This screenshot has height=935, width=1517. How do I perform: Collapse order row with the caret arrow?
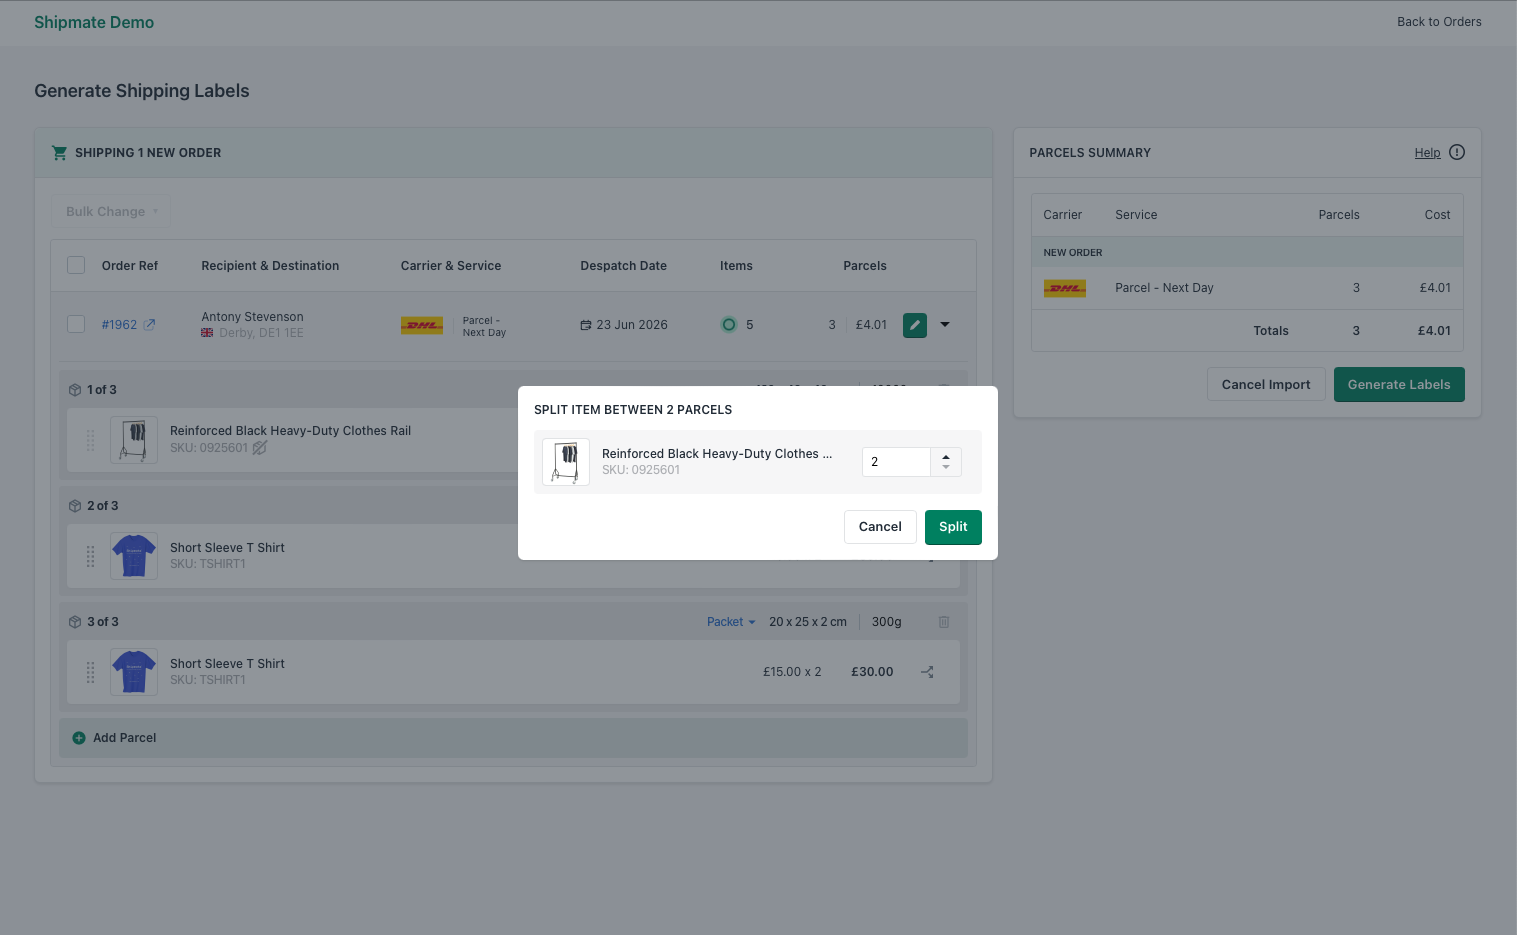coord(945,324)
